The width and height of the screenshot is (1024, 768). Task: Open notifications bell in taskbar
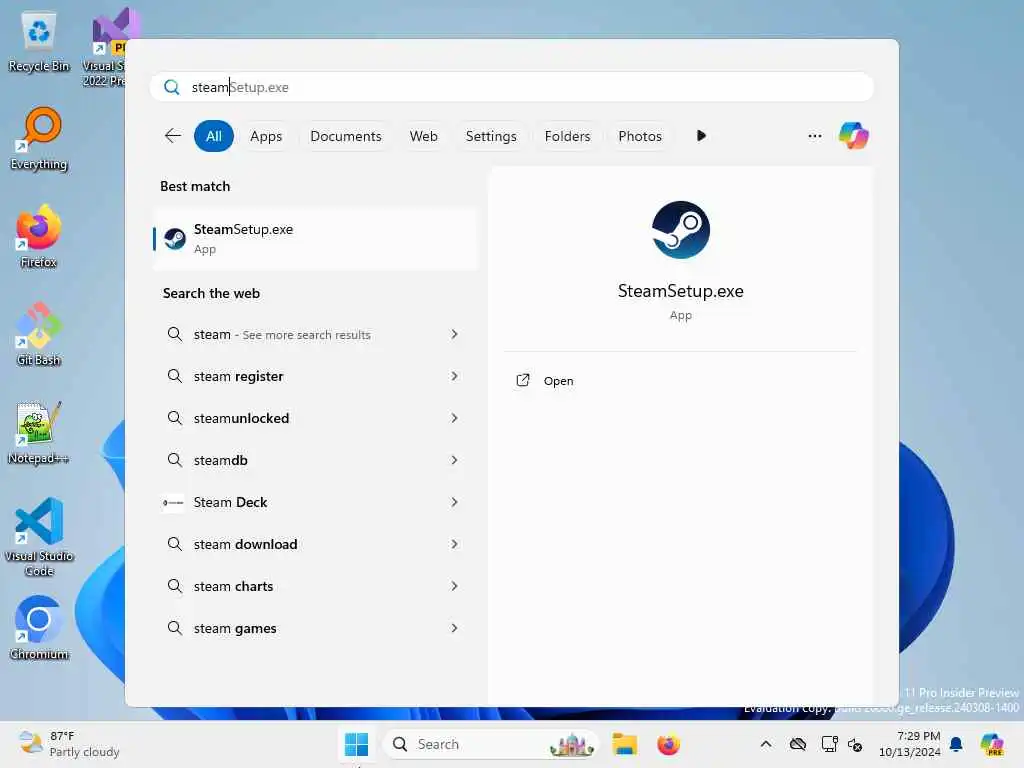(x=956, y=744)
